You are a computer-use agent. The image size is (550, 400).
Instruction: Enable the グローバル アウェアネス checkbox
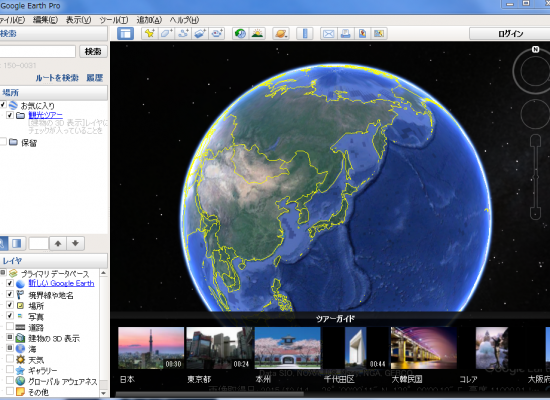point(10,380)
